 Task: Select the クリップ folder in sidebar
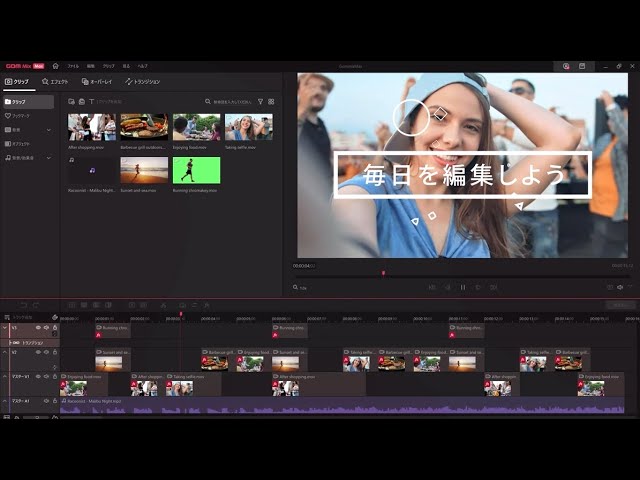28,102
